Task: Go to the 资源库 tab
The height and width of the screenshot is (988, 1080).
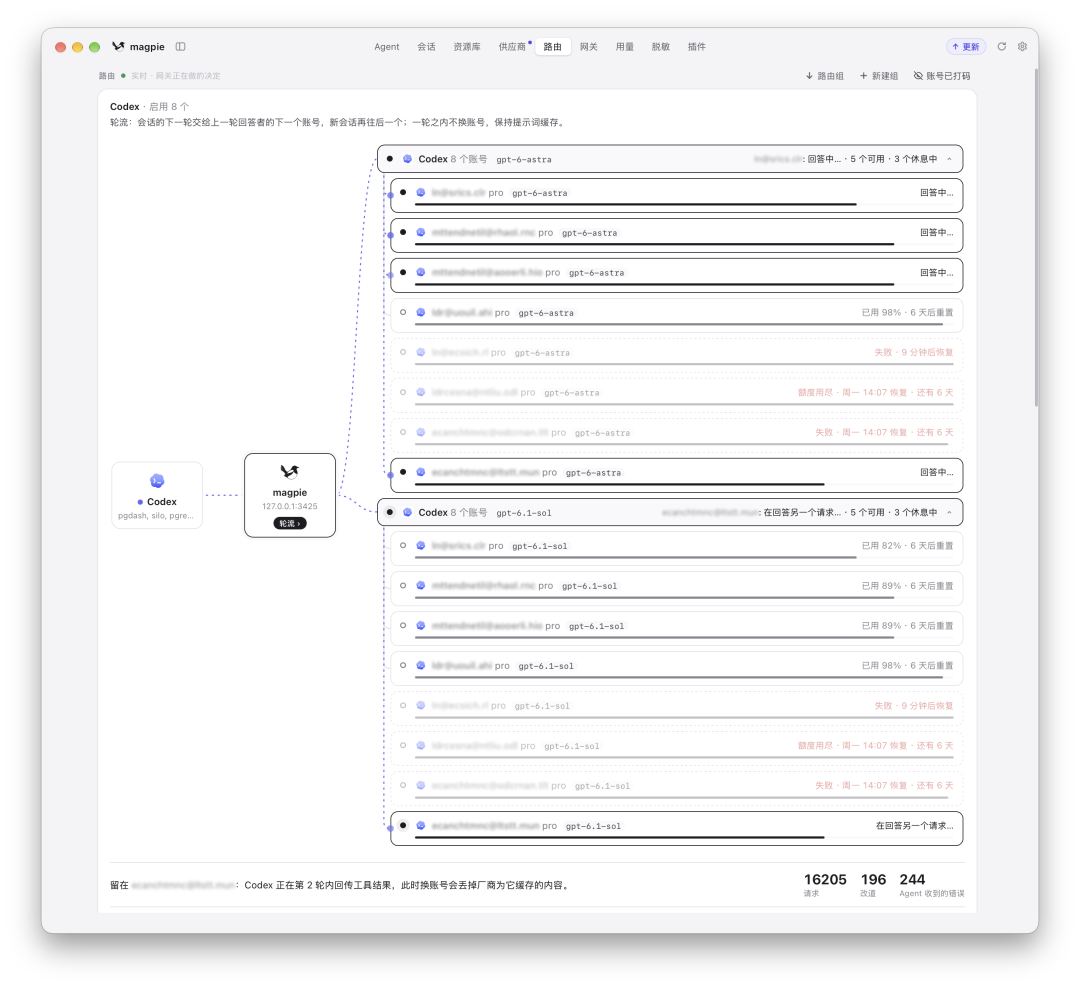Action: click(467, 47)
